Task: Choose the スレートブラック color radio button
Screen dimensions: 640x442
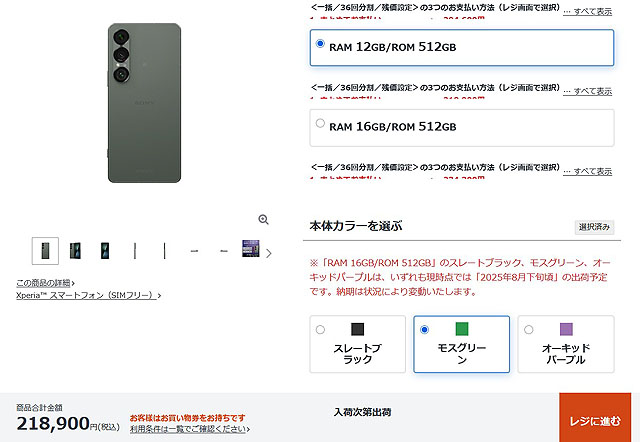Action: click(320, 329)
